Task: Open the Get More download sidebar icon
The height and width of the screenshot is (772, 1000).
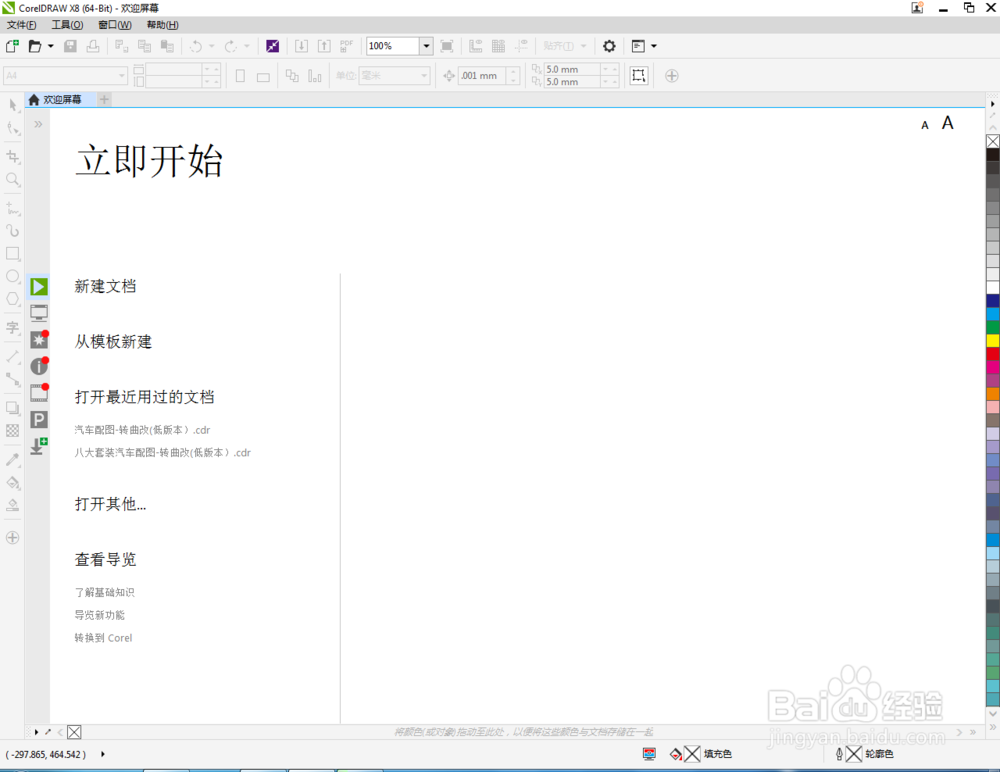Action: point(39,446)
